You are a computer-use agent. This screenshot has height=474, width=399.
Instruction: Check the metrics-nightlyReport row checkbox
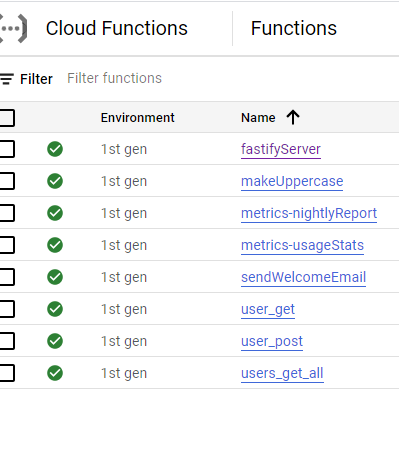pos(7,213)
